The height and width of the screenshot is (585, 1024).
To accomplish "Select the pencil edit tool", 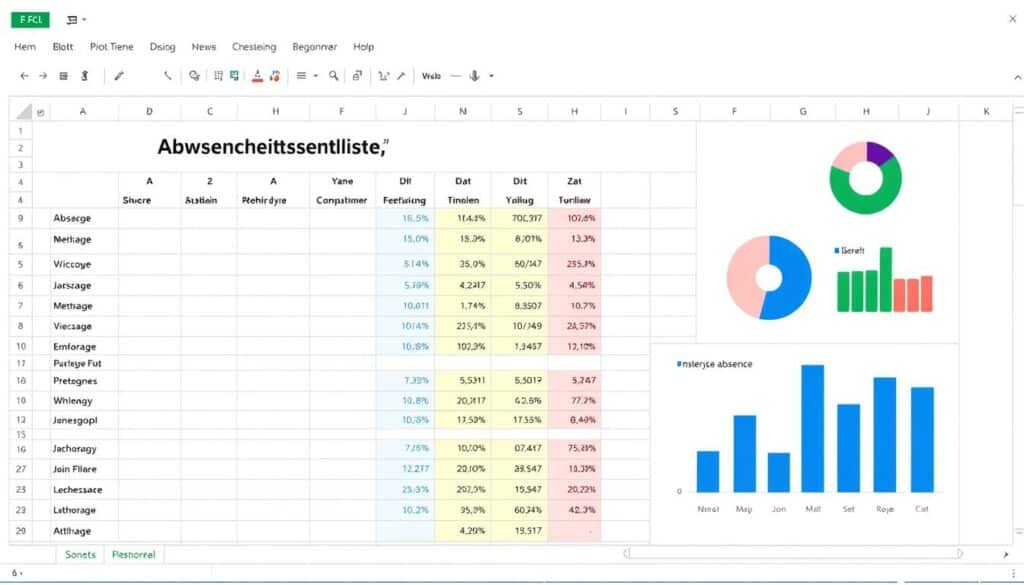I will click(x=119, y=76).
